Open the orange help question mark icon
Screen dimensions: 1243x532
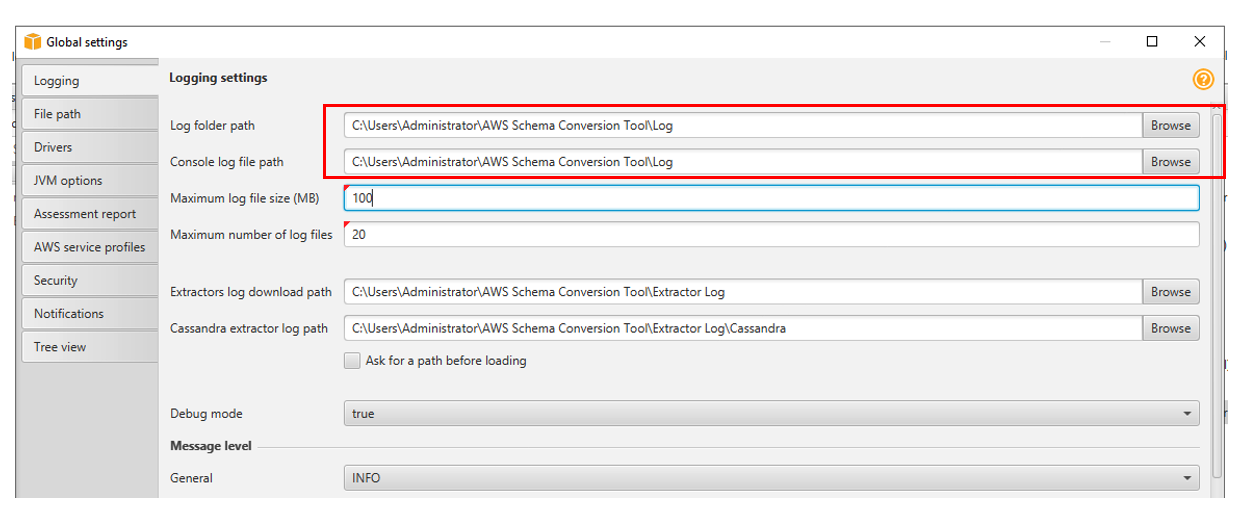click(1202, 79)
